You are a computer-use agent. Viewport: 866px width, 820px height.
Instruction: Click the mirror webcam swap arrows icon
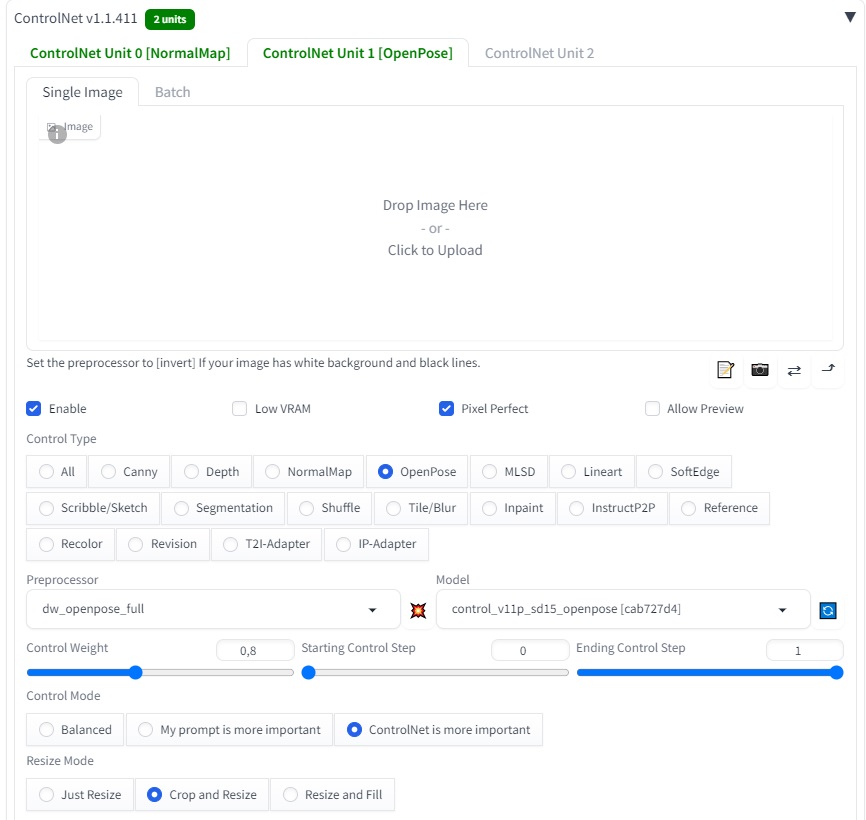pos(794,371)
